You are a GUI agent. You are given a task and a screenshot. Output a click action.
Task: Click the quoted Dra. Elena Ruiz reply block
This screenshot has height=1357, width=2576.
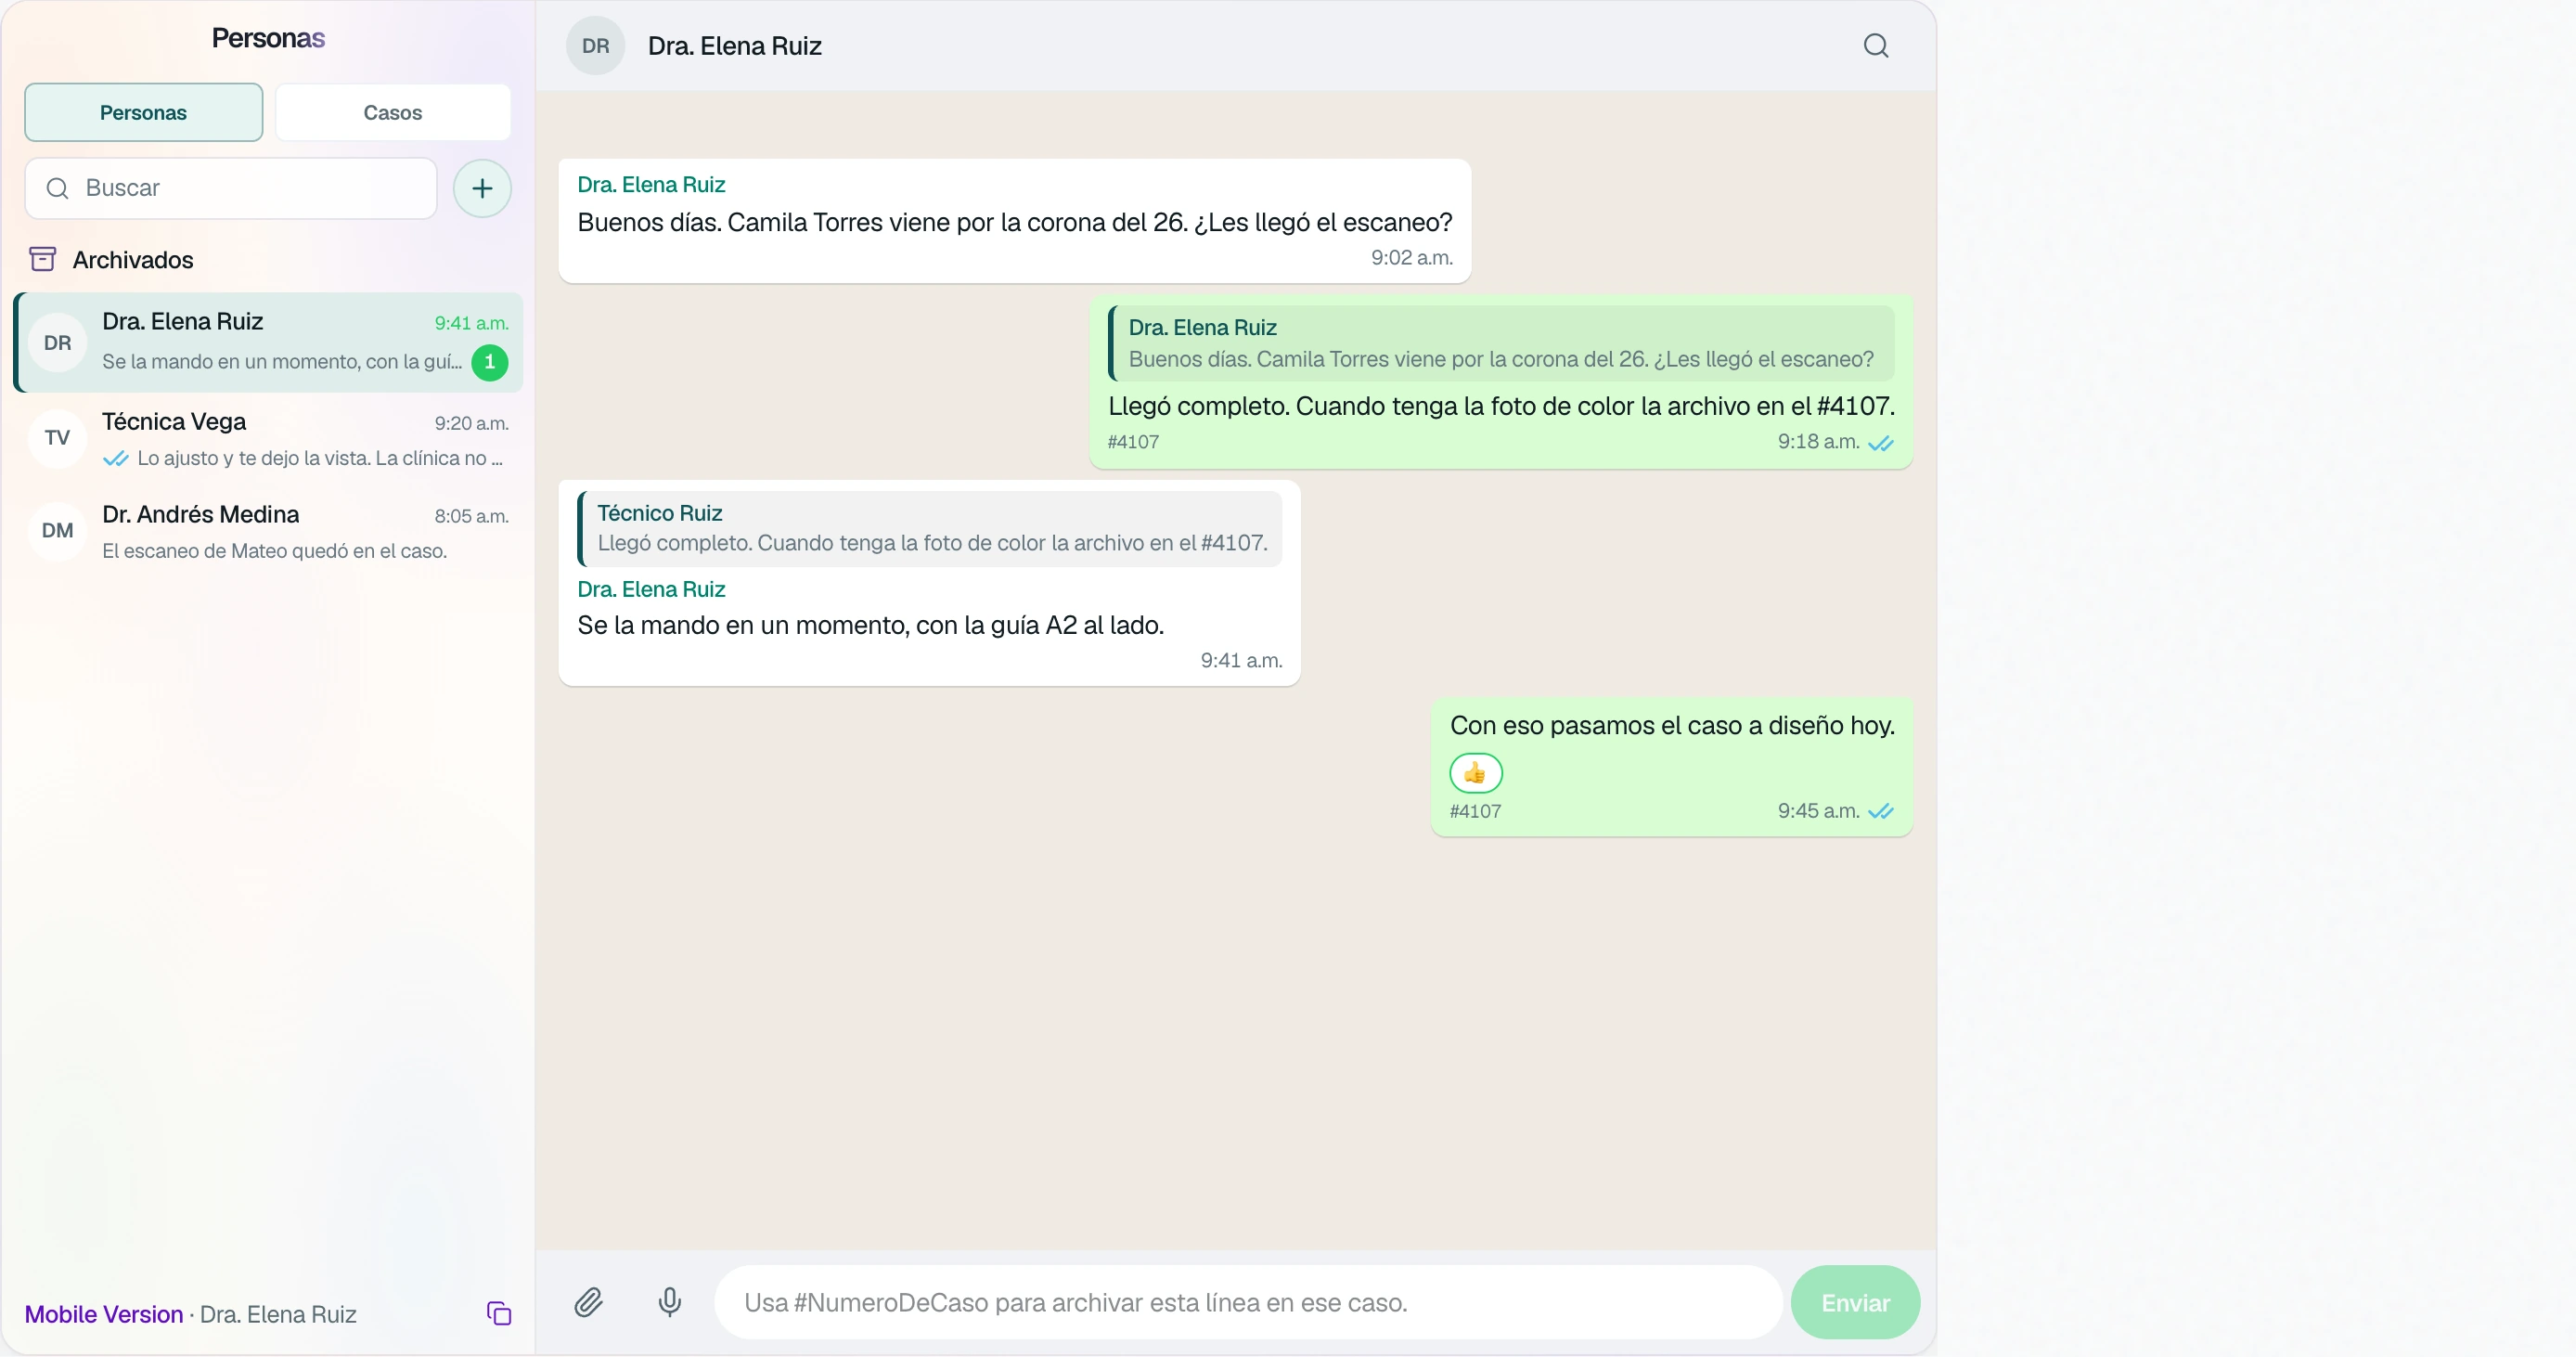(x=1501, y=343)
